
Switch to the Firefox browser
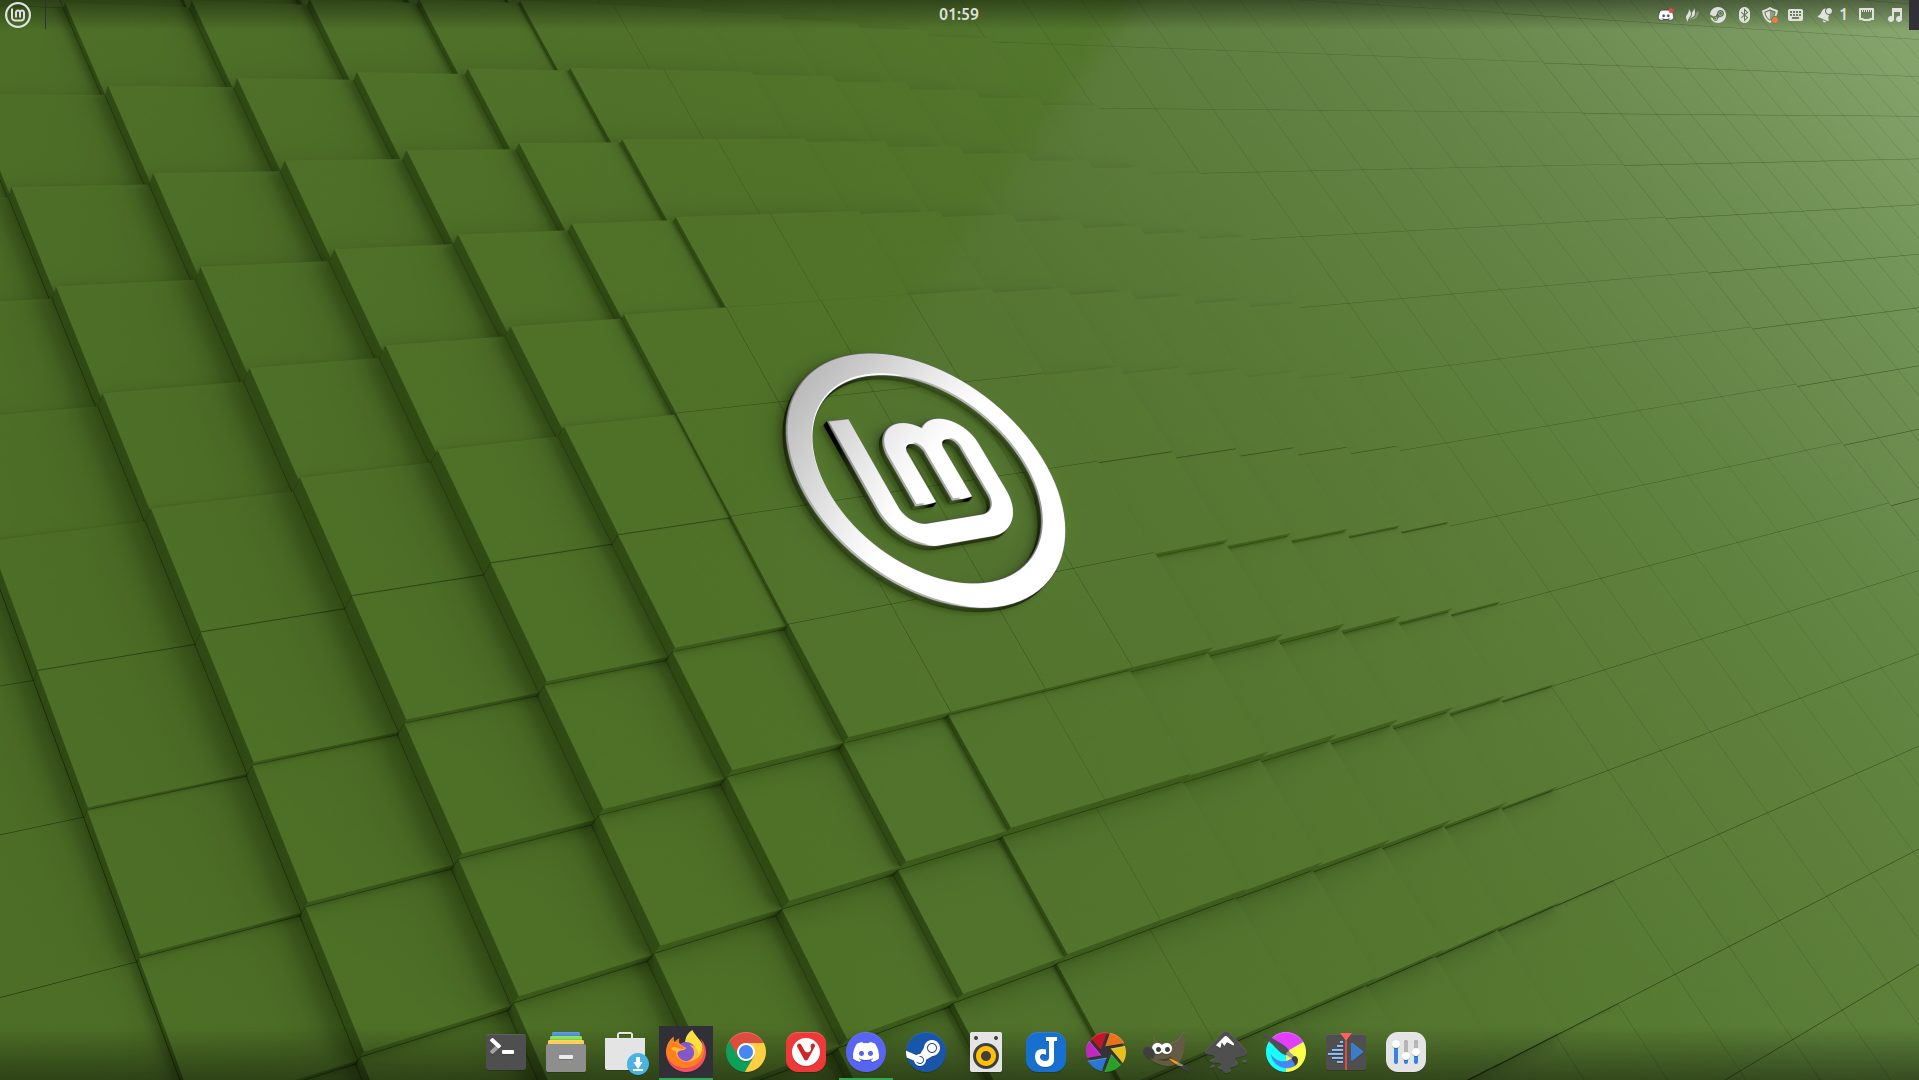(686, 1052)
